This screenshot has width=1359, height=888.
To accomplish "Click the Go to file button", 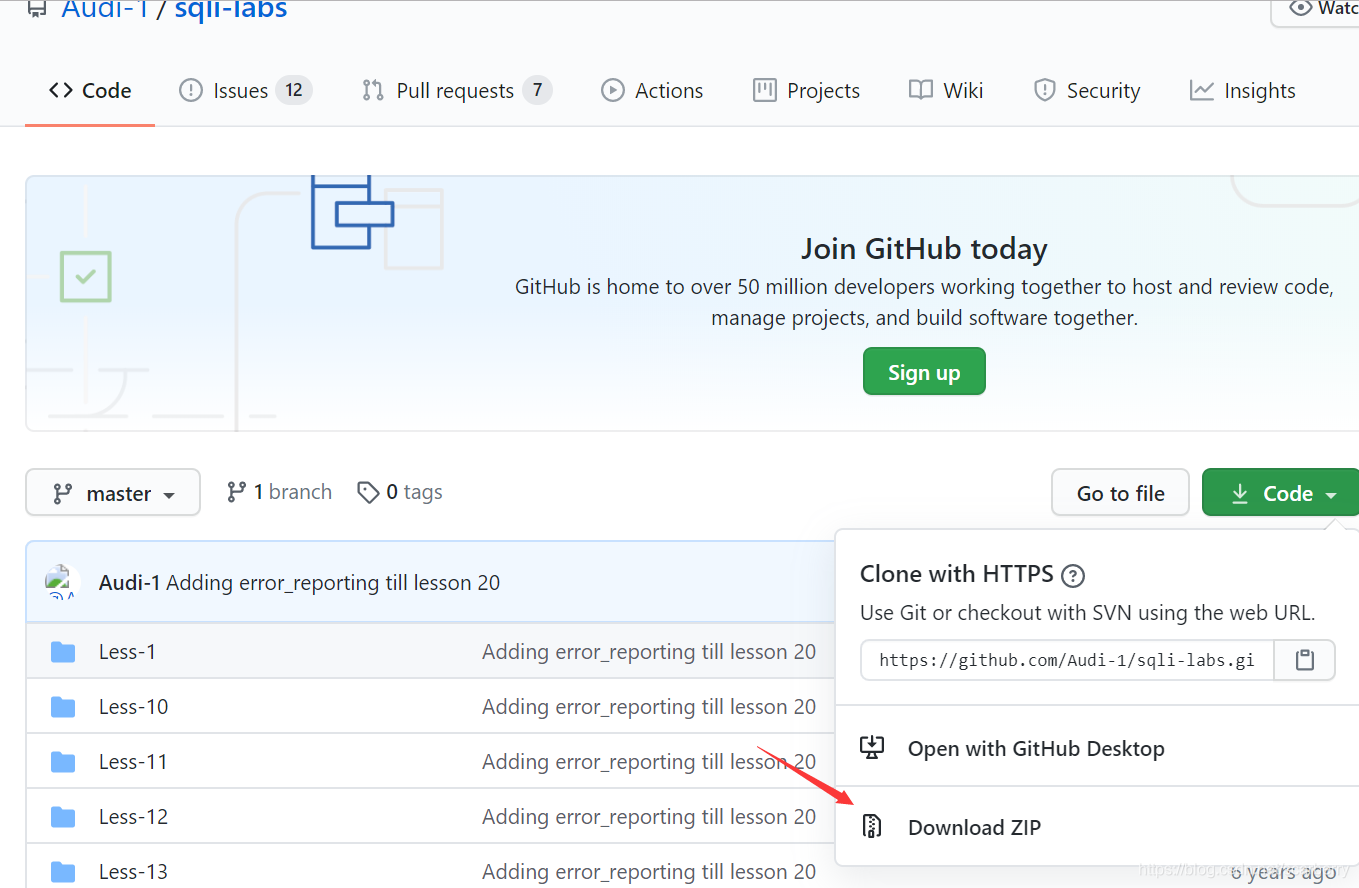I will pyautogui.click(x=1120, y=493).
